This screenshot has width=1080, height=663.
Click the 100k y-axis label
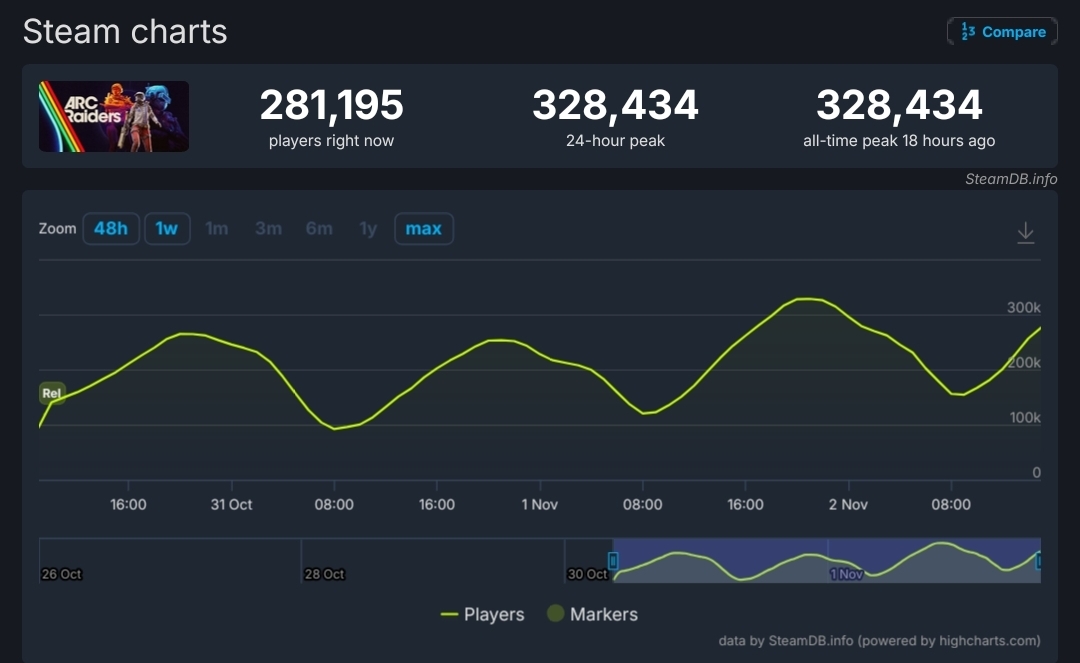pos(1025,418)
